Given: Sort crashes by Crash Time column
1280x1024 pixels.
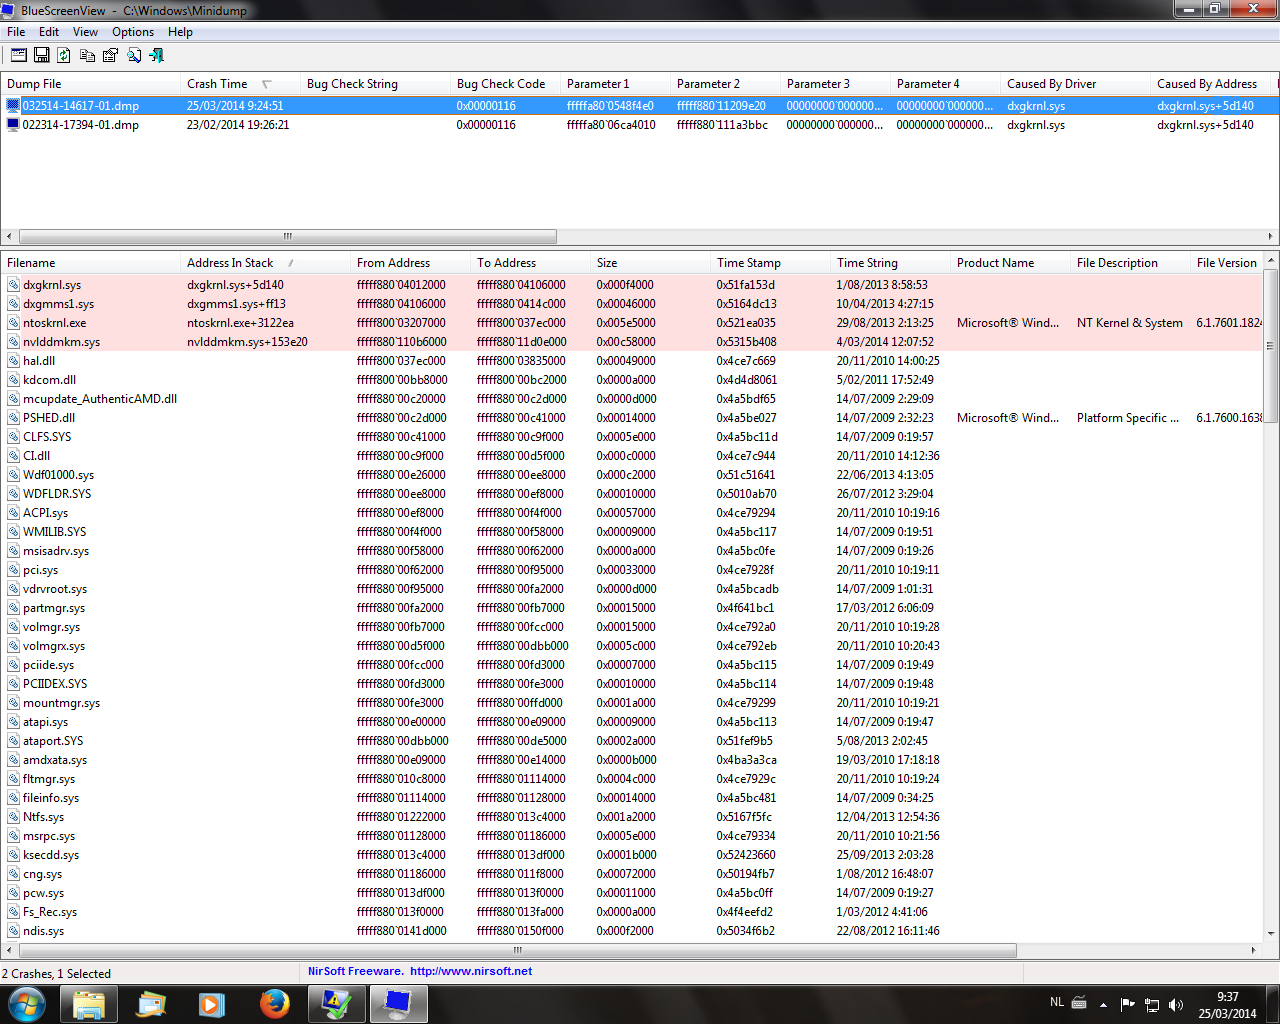Looking at the screenshot, I should coord(217,84).
